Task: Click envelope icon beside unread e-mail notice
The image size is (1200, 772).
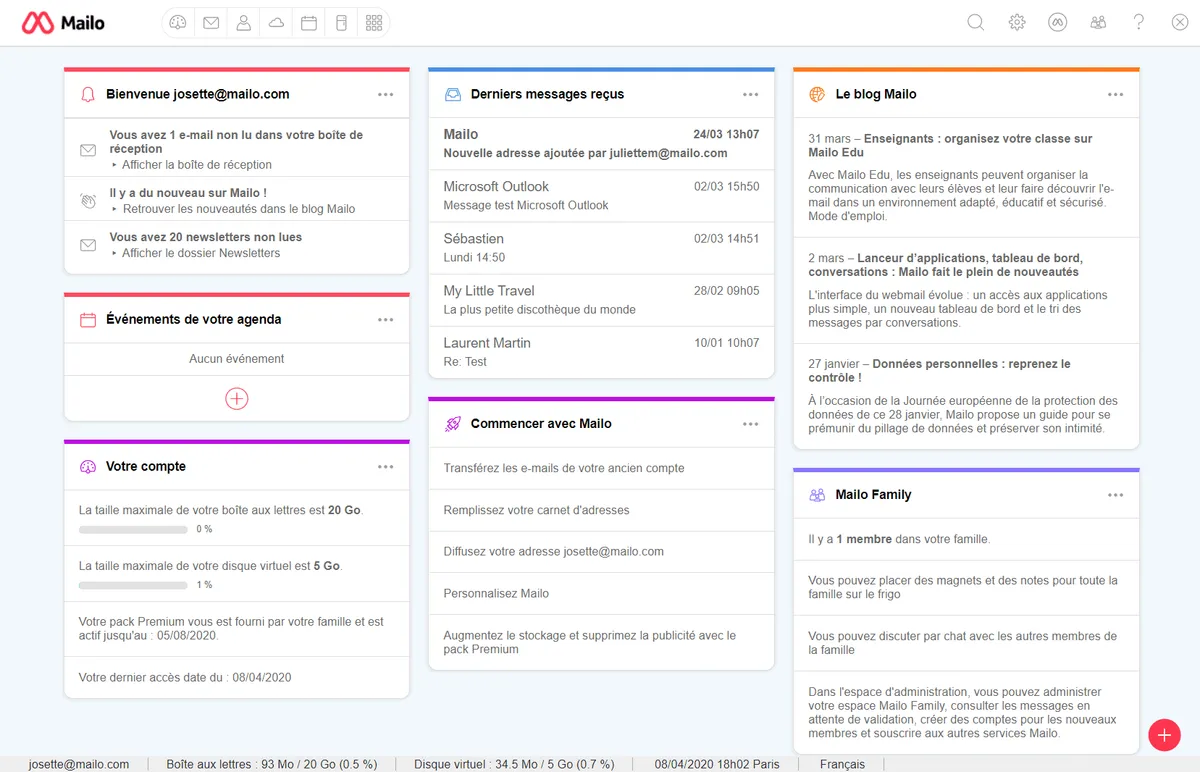Action: point(88,150)
